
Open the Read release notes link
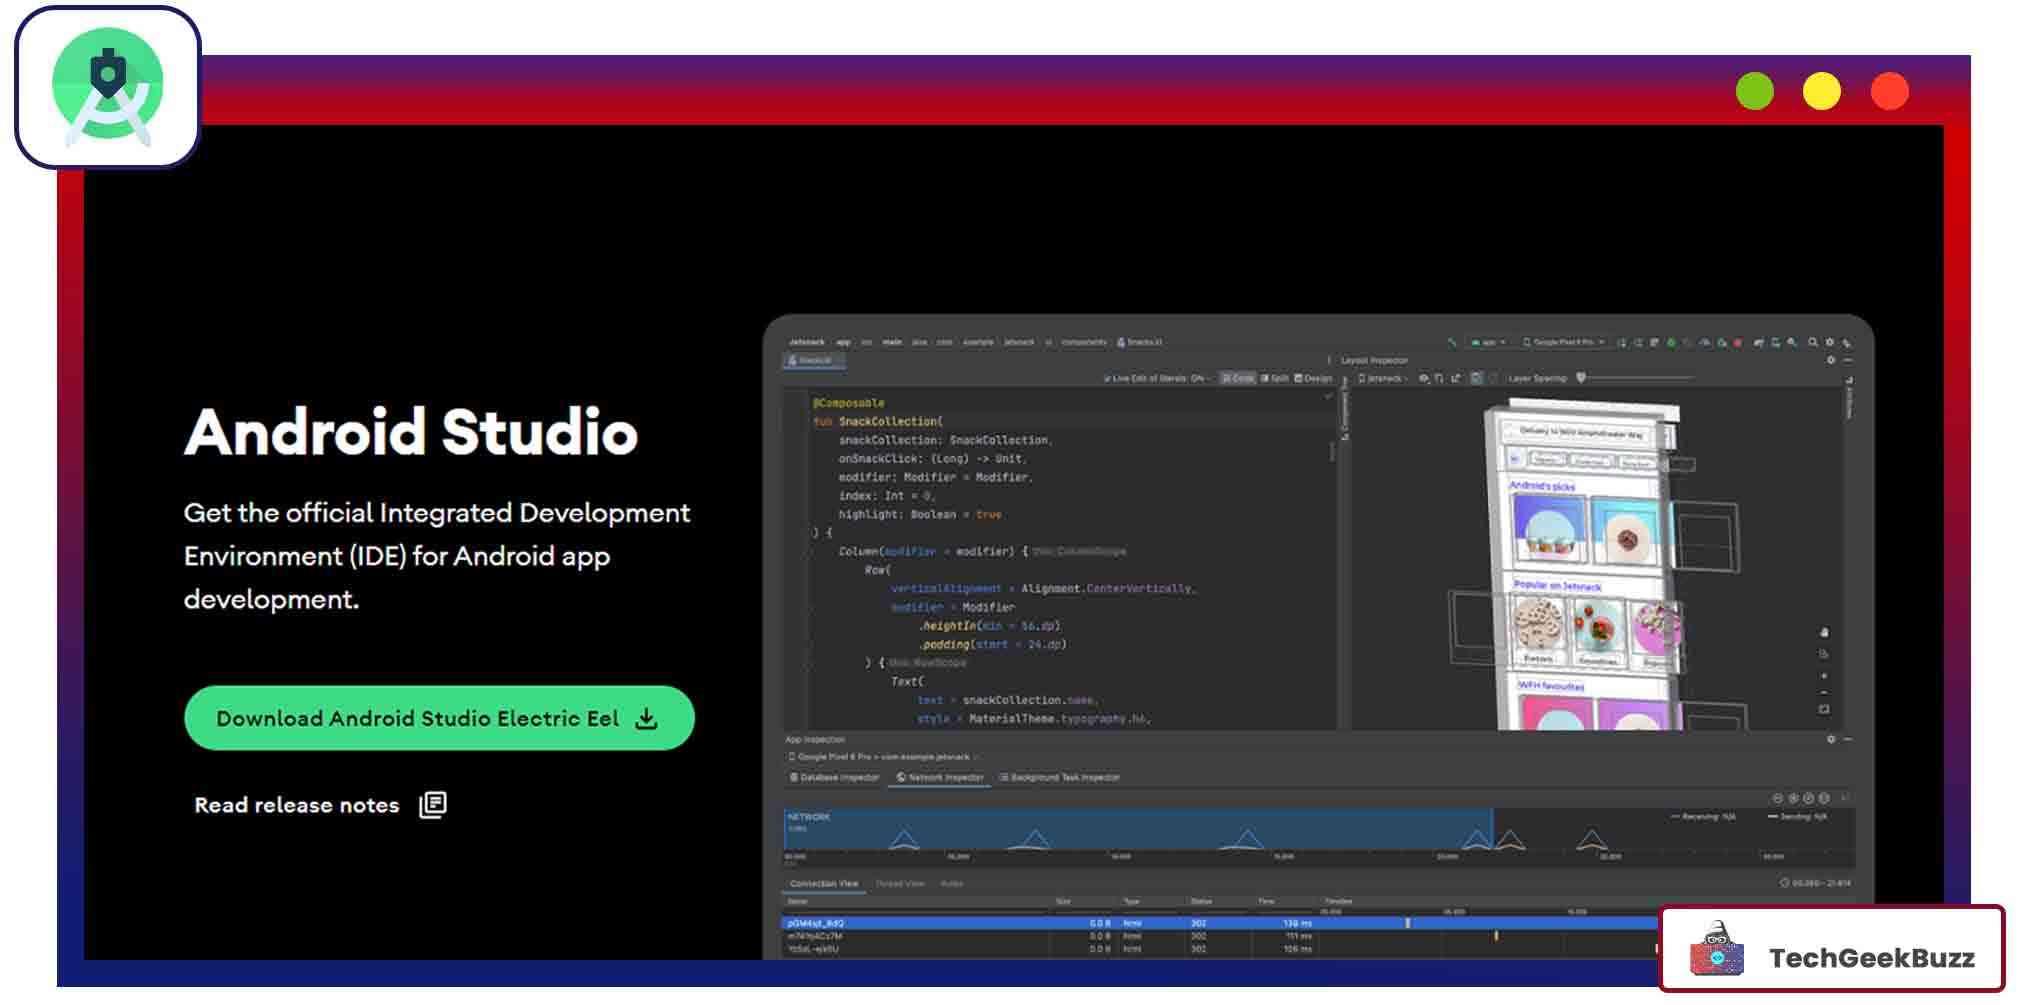[298, 805]
